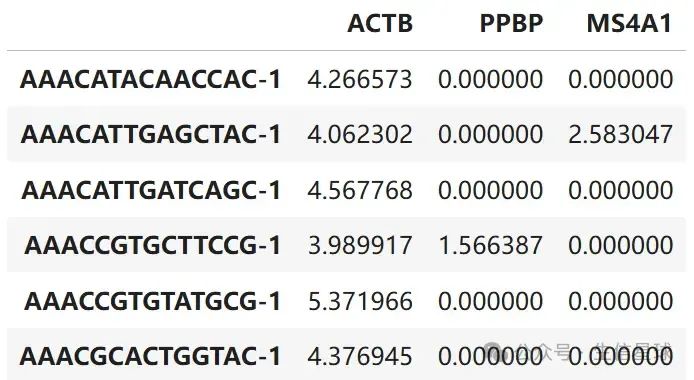Click the MS4A1 column header
694x380 pixels.
629,23
